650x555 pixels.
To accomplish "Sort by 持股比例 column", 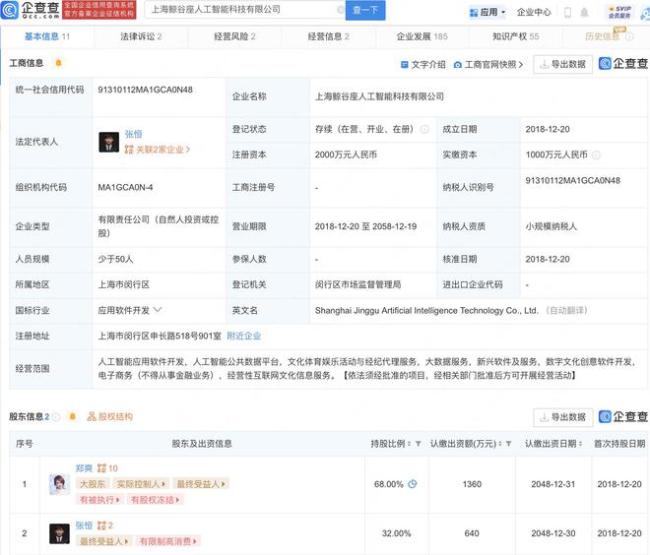I will click(x=409, y=444).
